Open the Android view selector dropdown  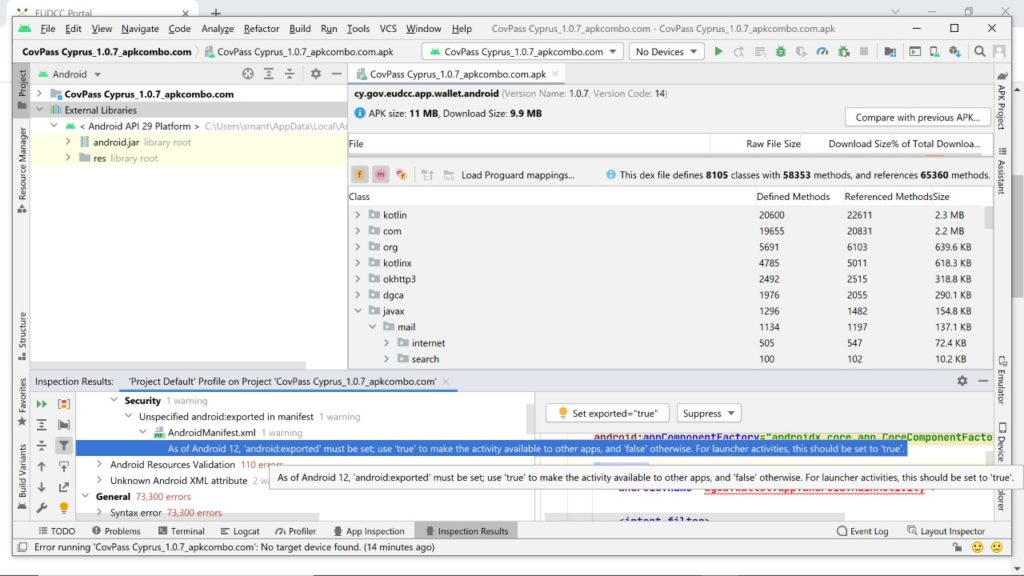pyautogui.click(x=70, y=74)
